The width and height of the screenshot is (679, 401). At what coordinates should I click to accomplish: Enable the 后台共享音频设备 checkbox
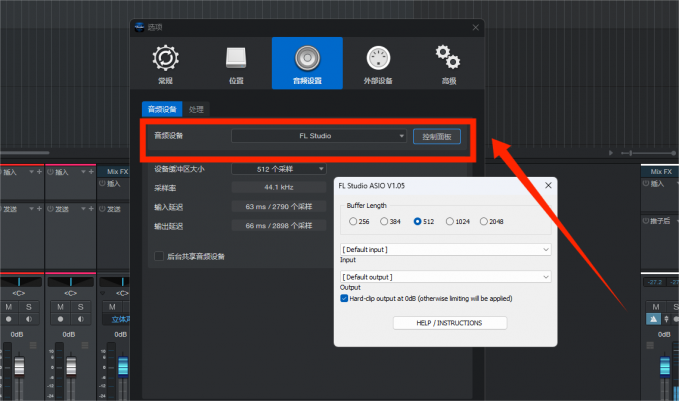[x=159, y=256]
